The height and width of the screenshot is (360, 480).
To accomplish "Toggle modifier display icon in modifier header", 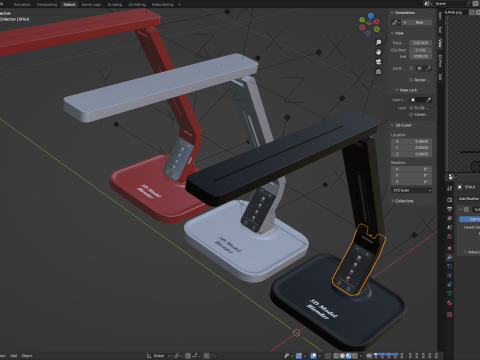I will (466, 209).
